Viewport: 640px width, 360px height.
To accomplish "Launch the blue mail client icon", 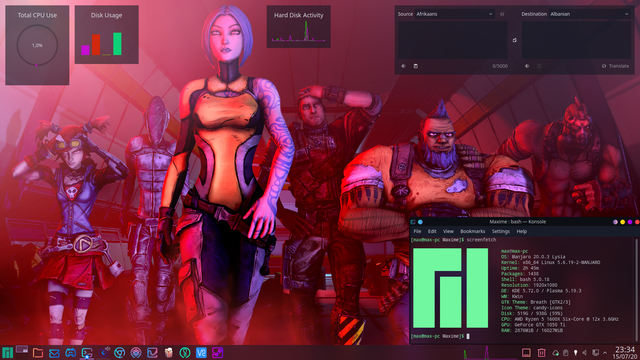I will click(54, 353).
